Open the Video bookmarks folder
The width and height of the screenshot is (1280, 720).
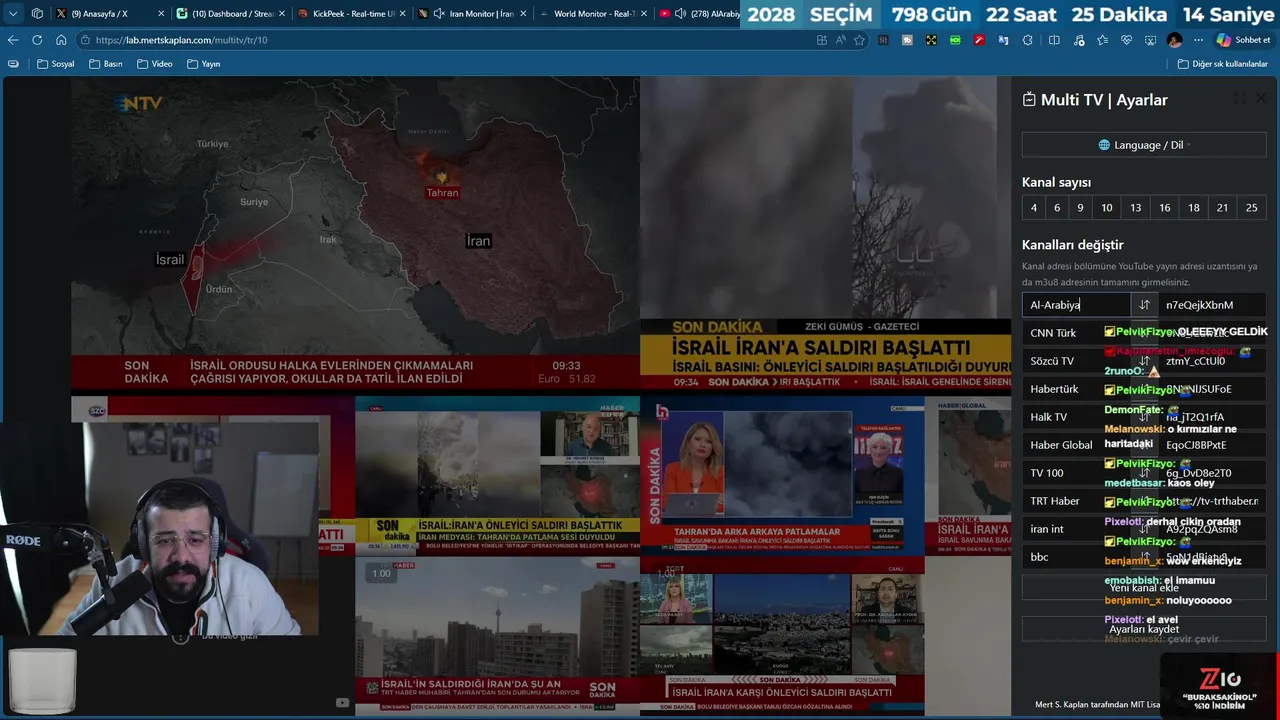(155, 64)
